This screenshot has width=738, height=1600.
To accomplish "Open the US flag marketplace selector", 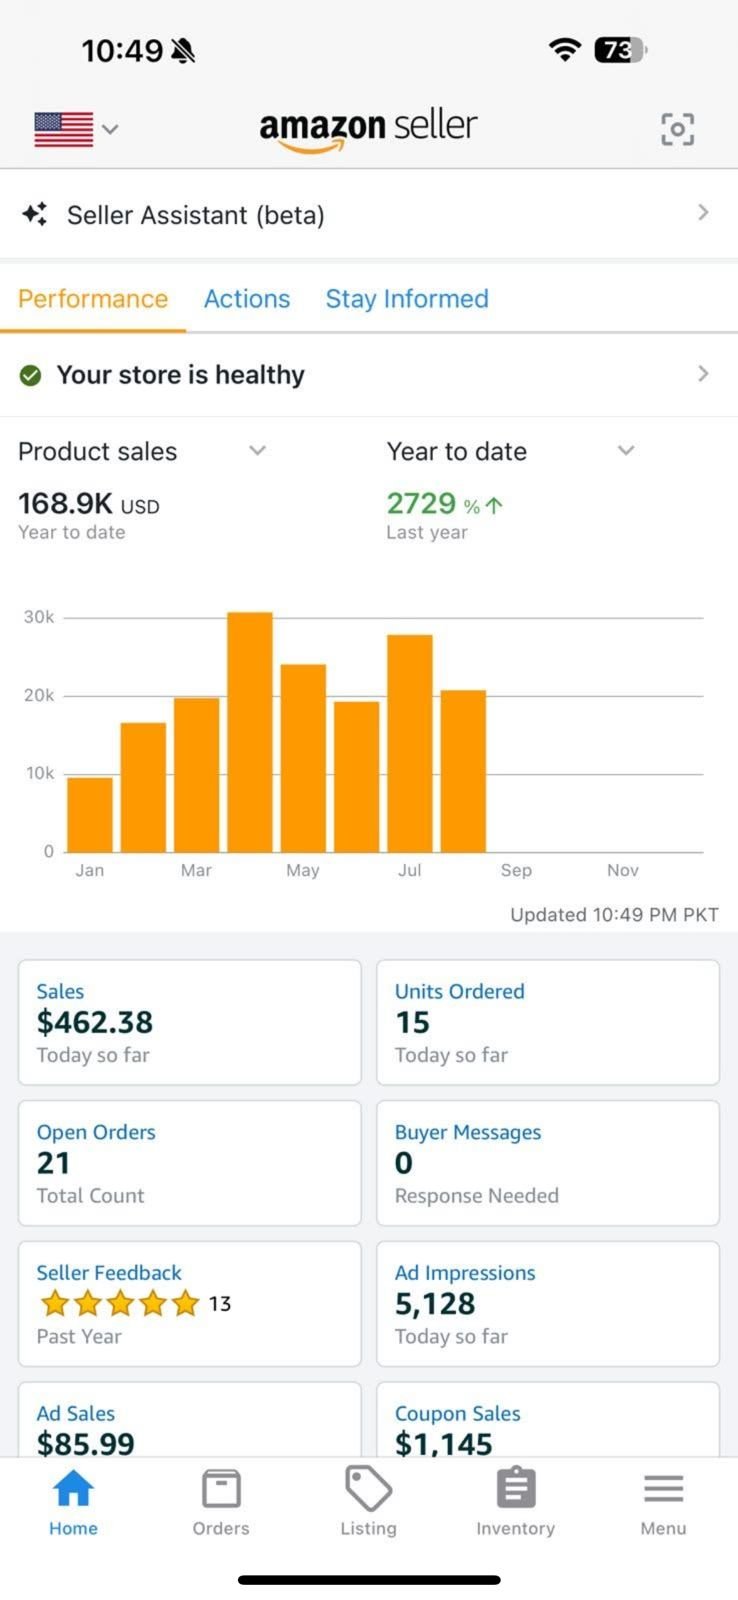I will [75, 129].
